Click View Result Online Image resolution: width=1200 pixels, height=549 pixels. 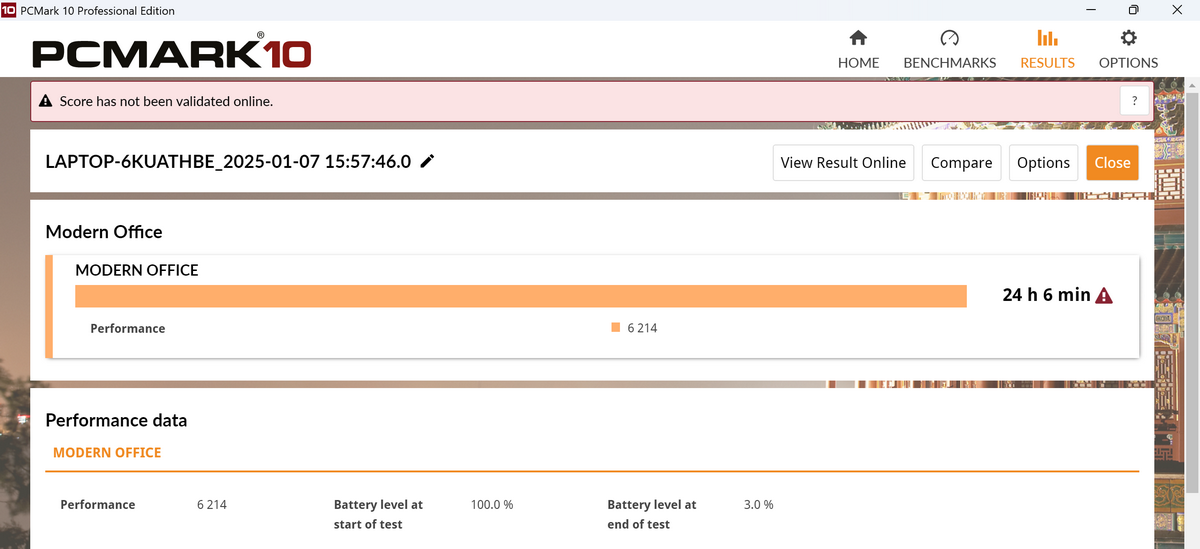point(843,162)
